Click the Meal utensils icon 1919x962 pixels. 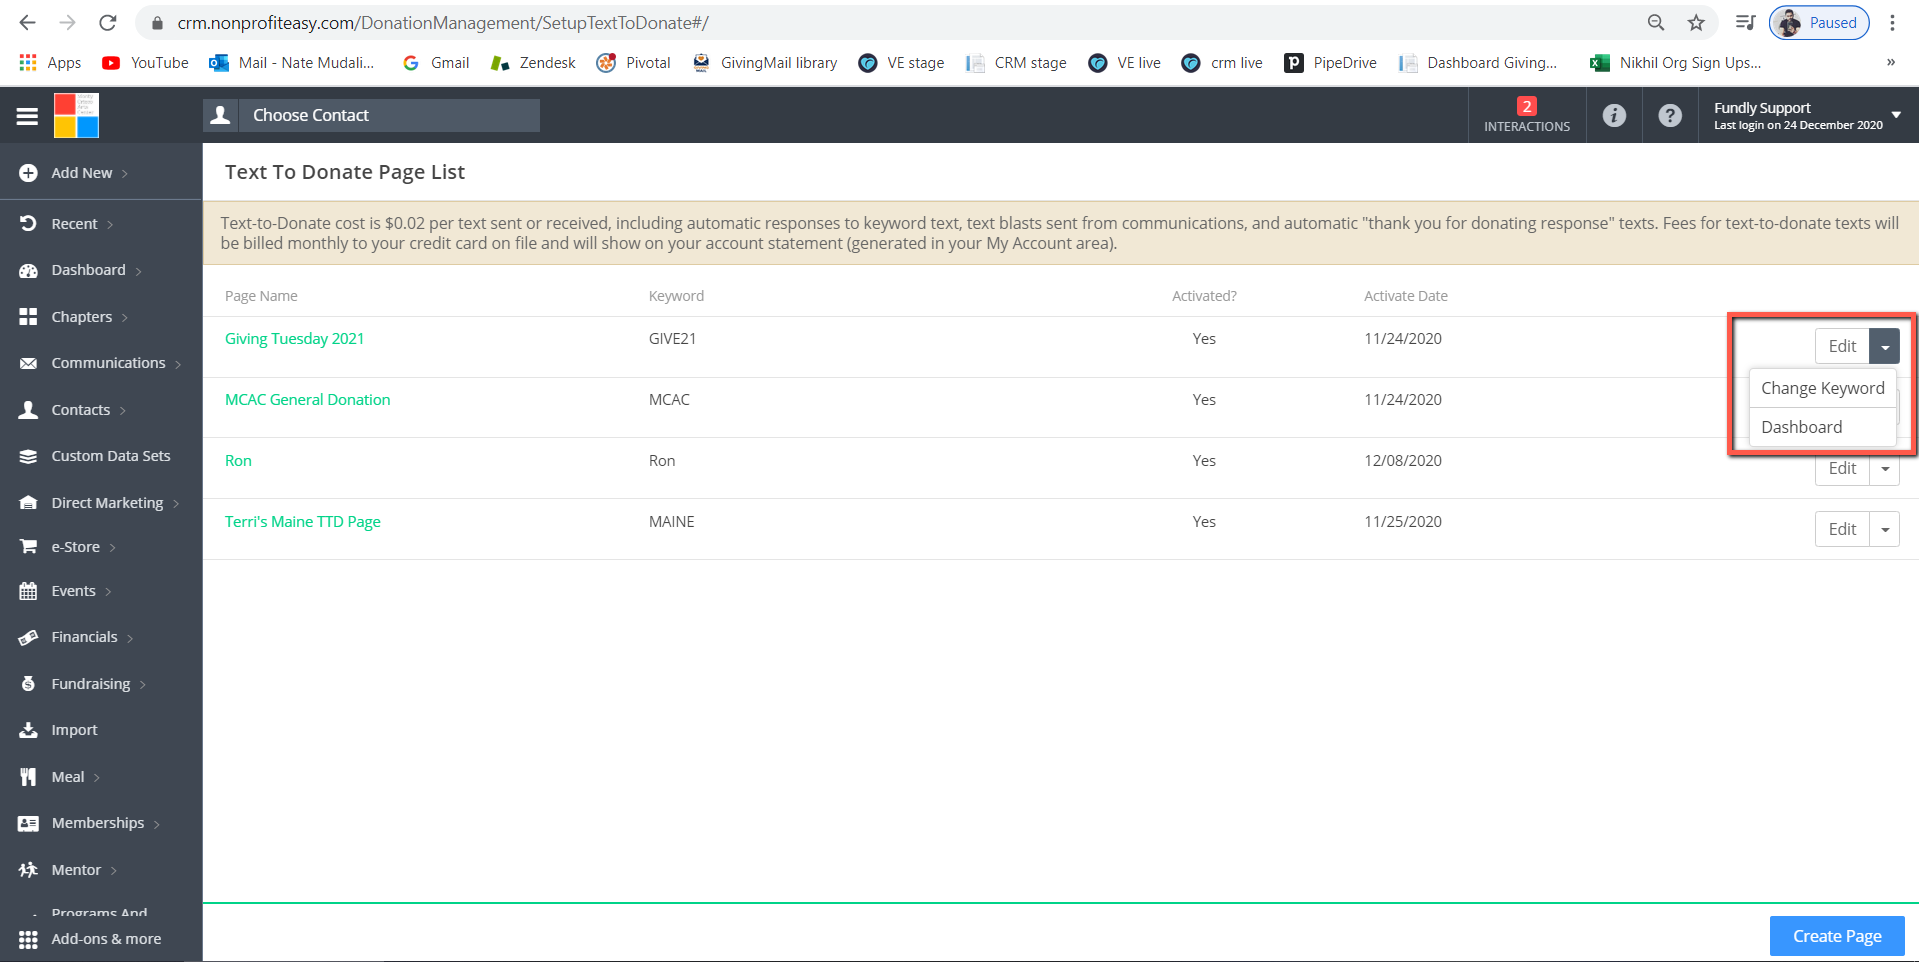coord(28,777)
